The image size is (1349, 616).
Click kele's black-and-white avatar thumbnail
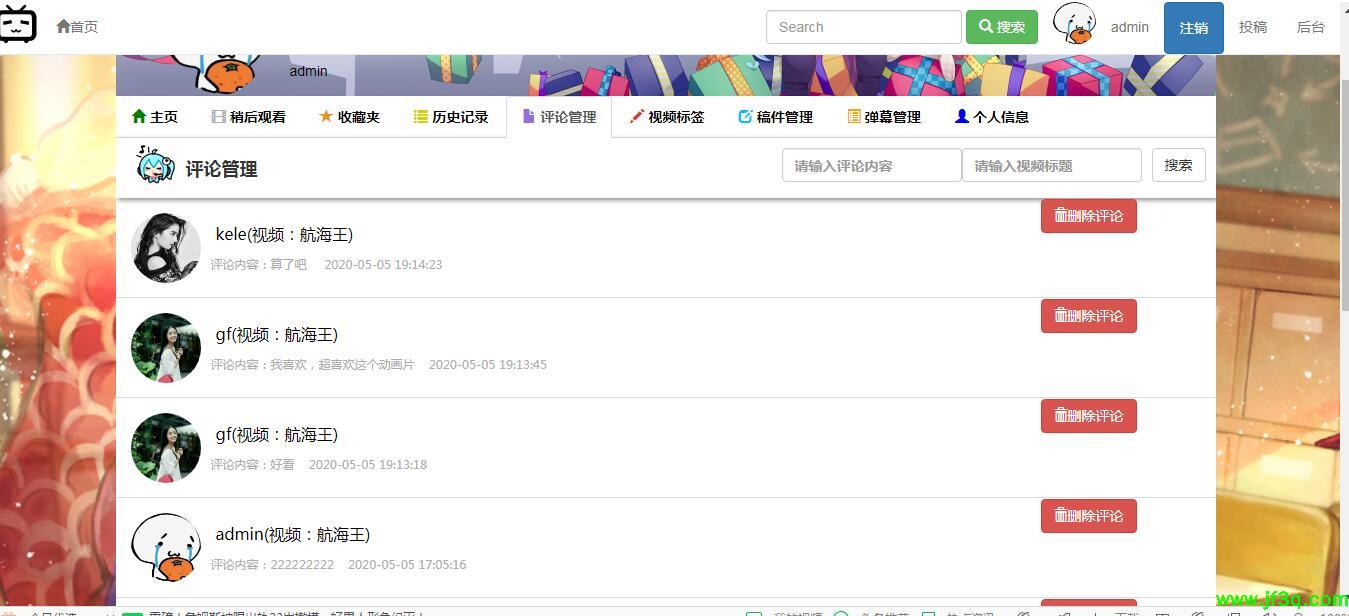click(166, 247)
